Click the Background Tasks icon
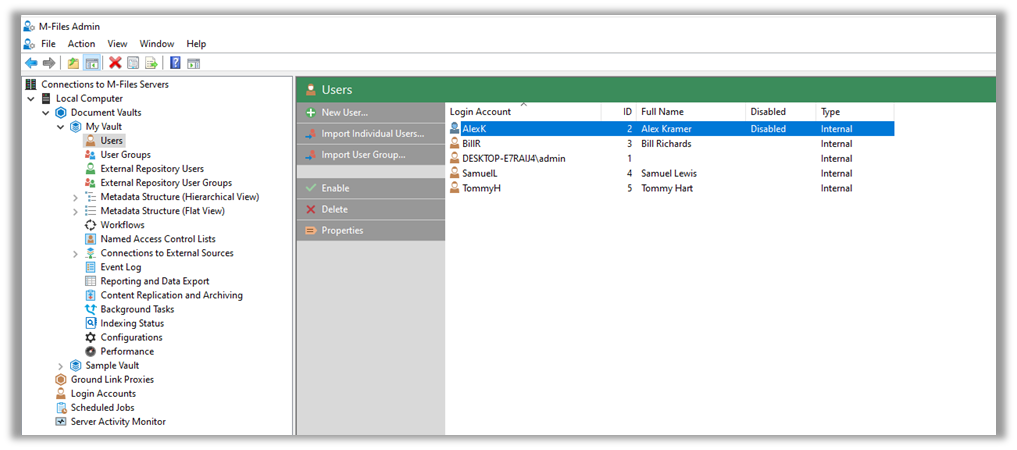Screen dimensions: 1017x450 pyautogui.click(x=91, y=309)
